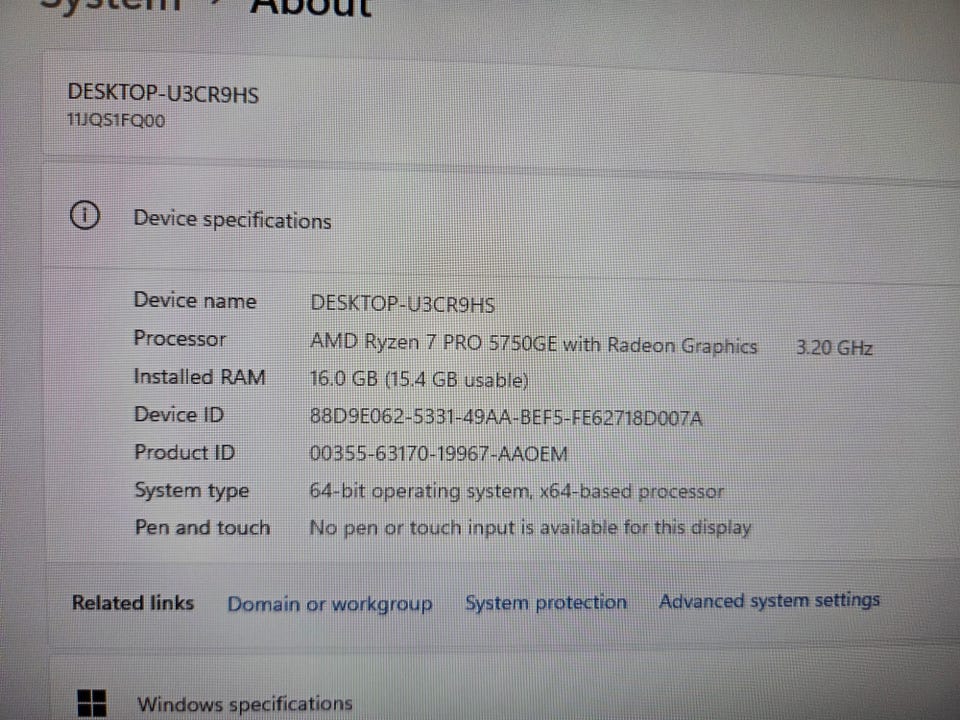
Task: Click the 3.20 GHz clock speed value
Action: coord(834,348)
